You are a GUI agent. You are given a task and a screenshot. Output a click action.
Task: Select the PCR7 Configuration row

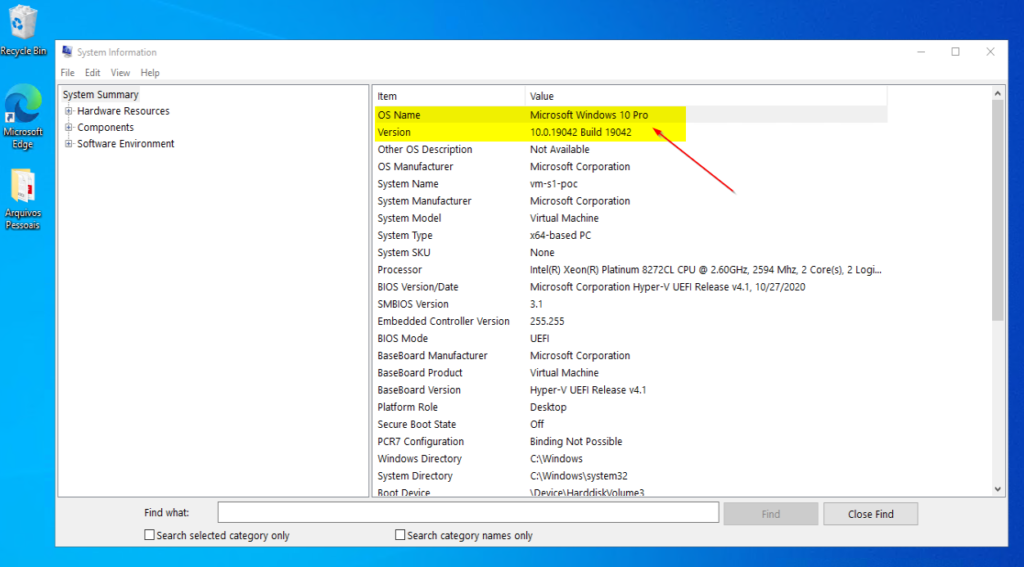pyautogui.click(x=630, y=442)
